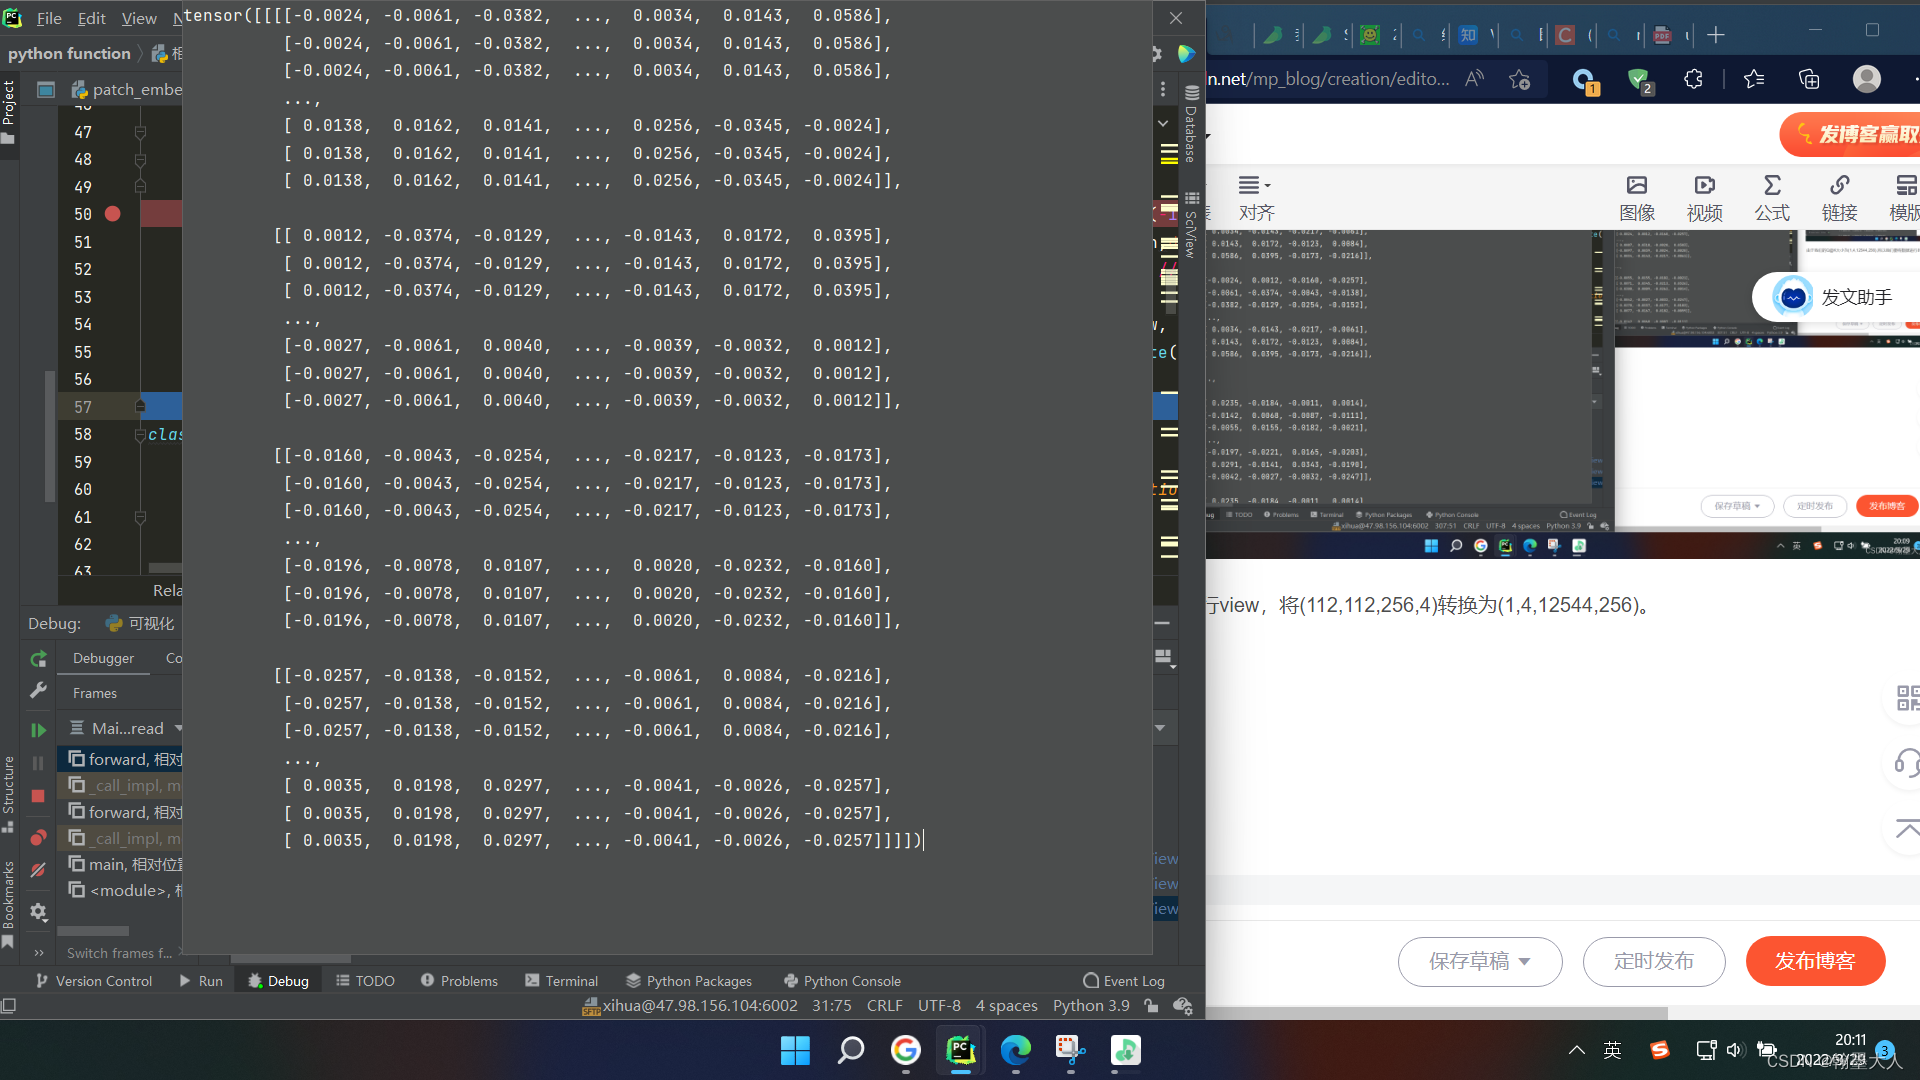This screenshot has height=1080, width=1920.
Task: Open View Breakpoints double red circle icon
Action: click(38, 837)
